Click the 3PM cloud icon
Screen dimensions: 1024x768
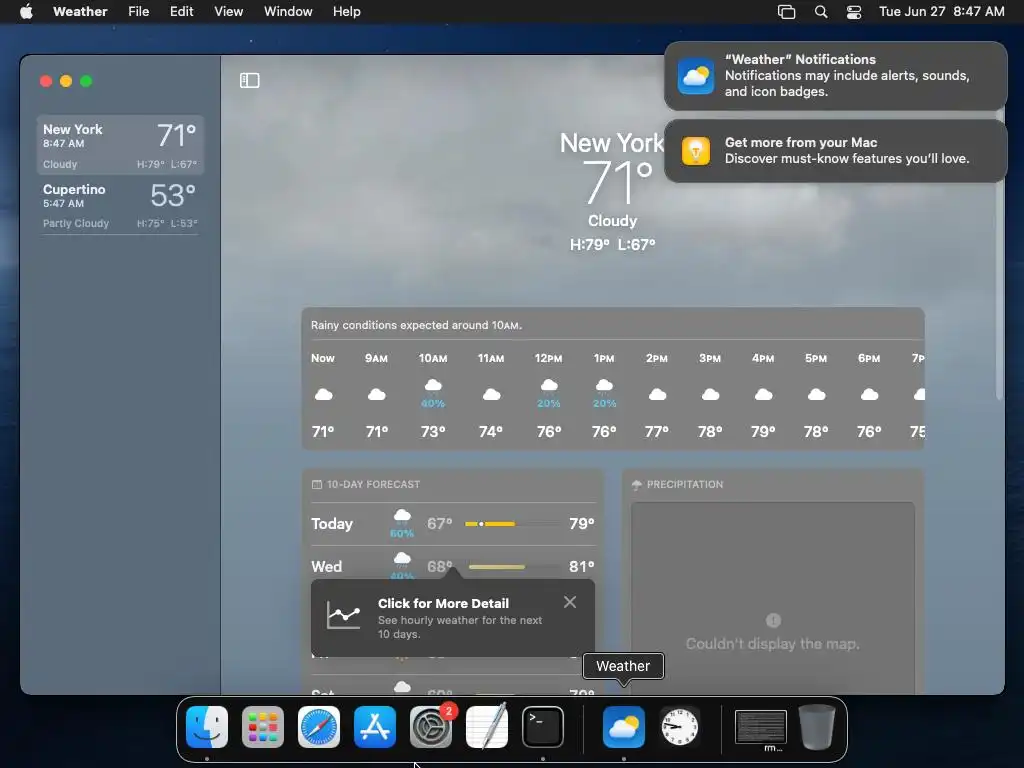(x=710, y=394)
